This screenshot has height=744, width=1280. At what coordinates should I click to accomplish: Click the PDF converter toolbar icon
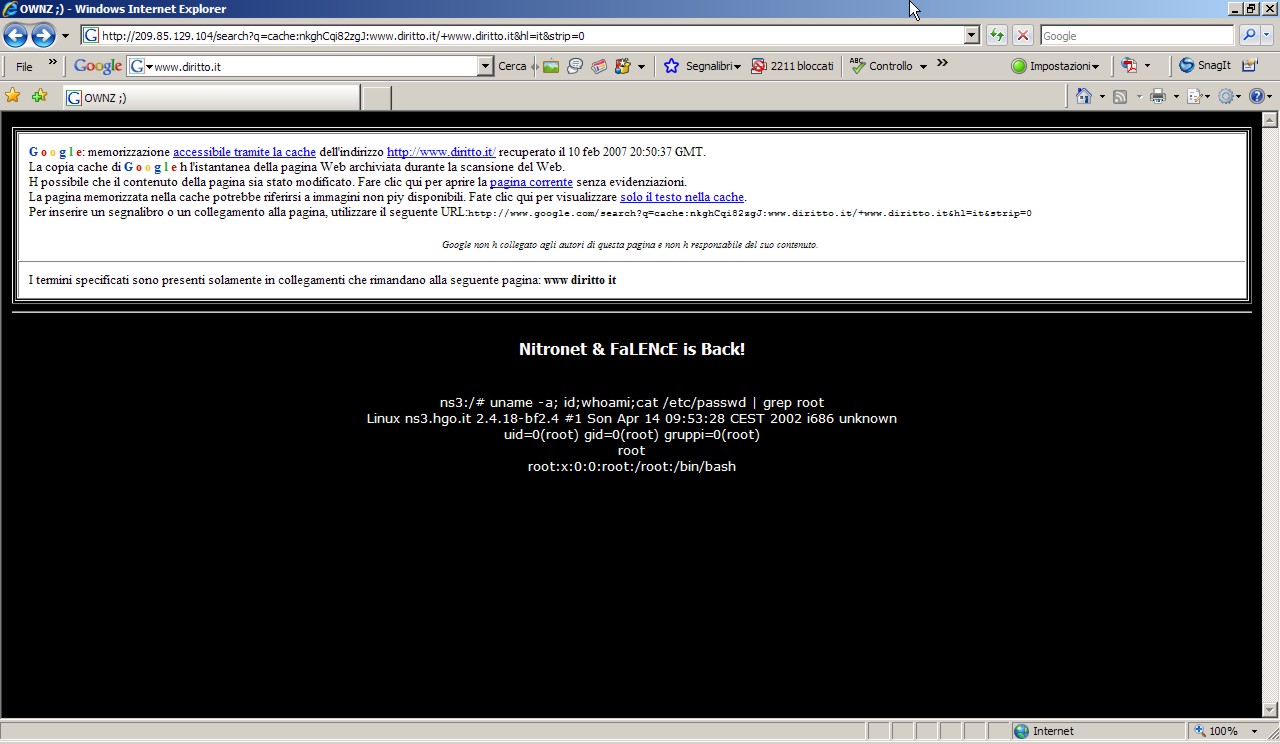point(1129,66)
